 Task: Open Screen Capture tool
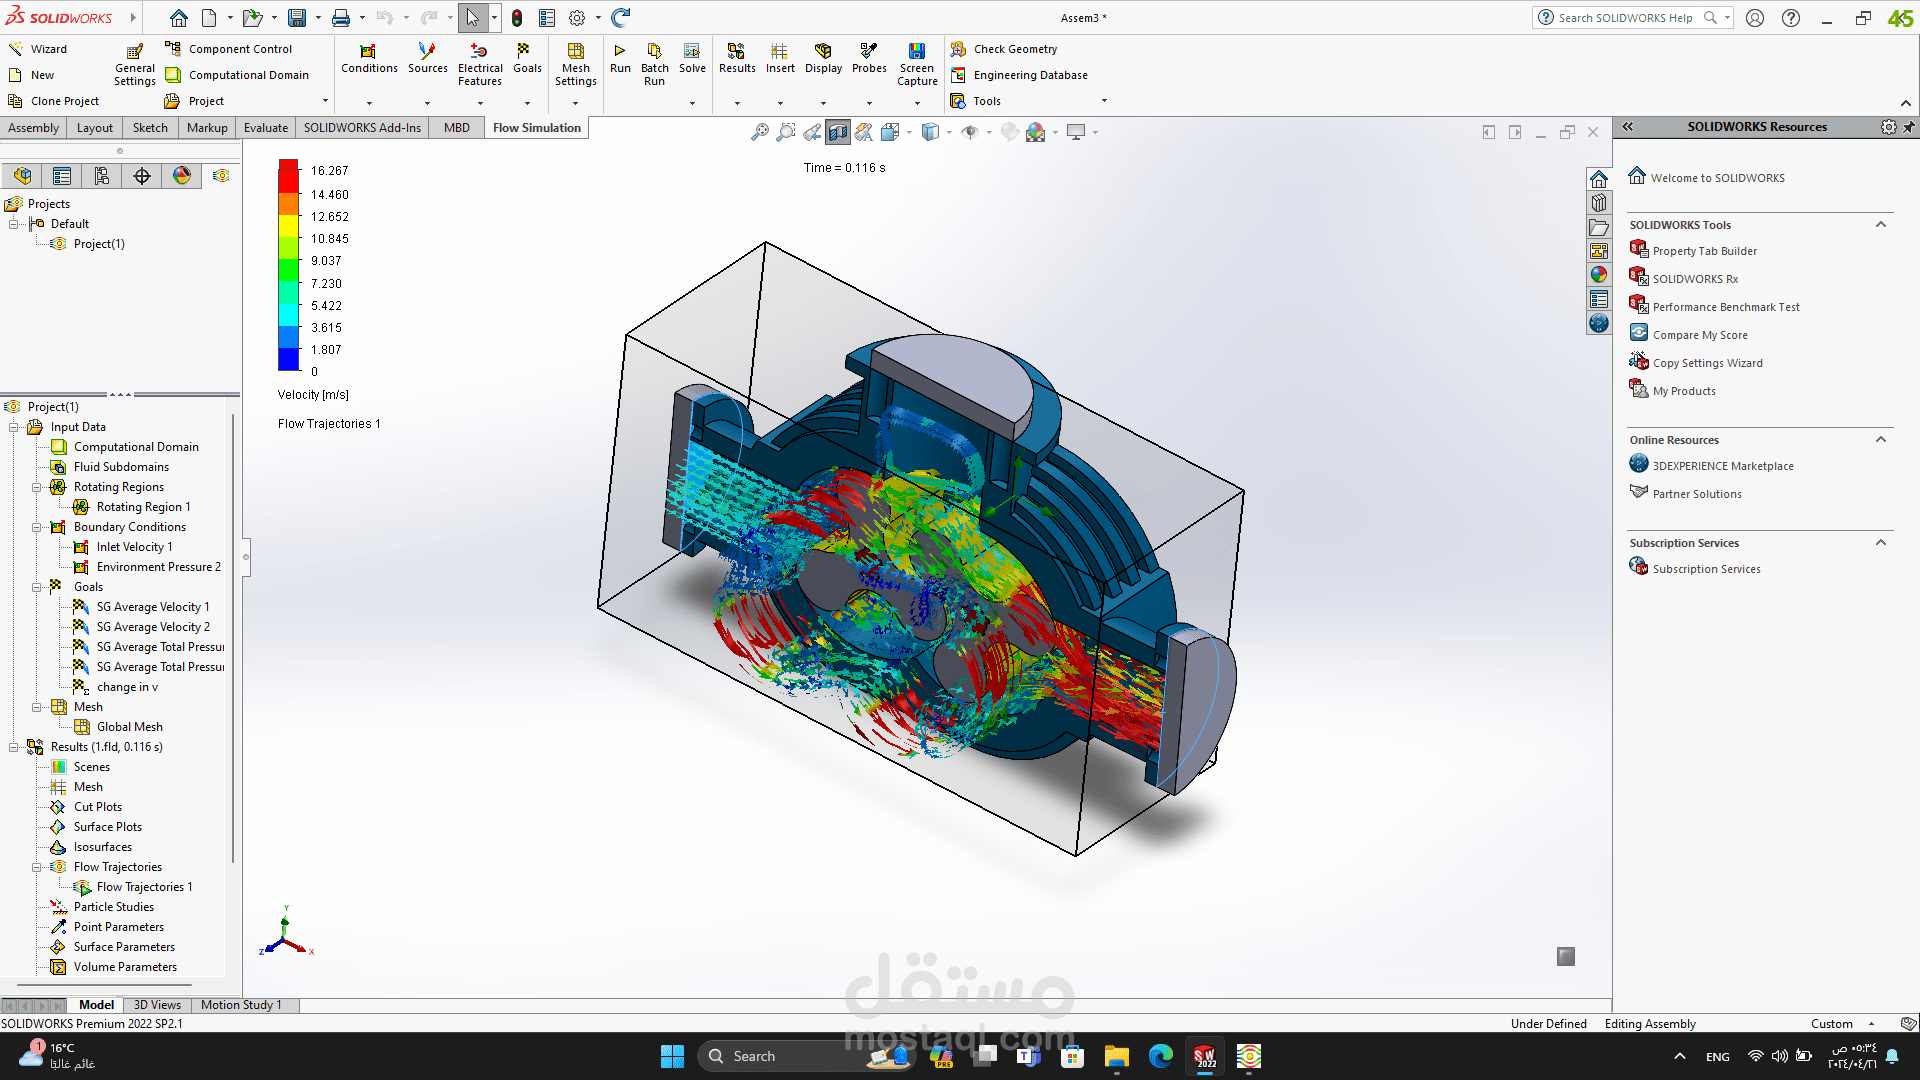pos(917,65)
